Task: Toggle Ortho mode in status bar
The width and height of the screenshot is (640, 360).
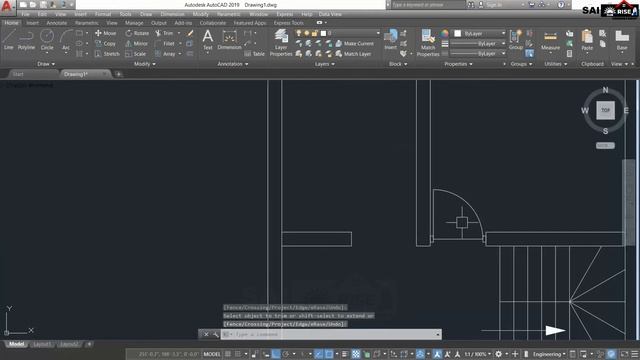Action: (x=276, y=354)
